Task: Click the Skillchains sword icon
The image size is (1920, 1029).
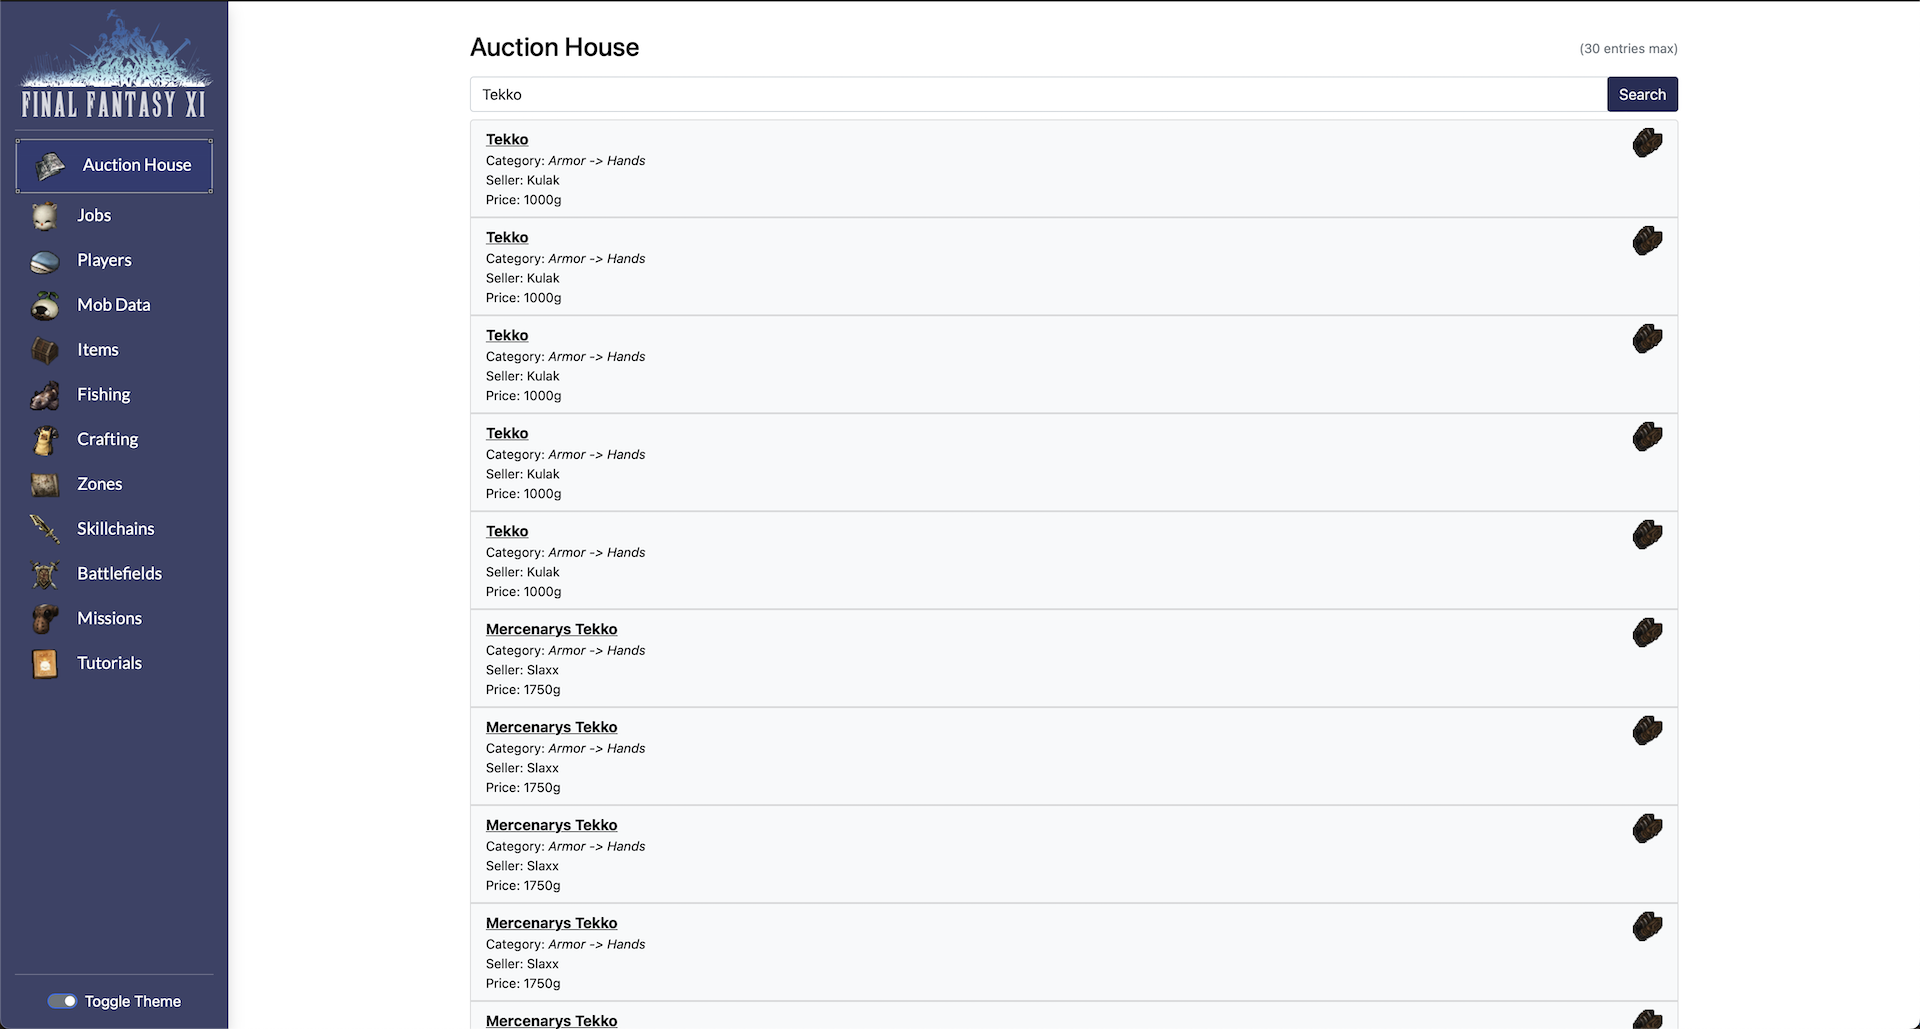Action: [x=45, y=529]
